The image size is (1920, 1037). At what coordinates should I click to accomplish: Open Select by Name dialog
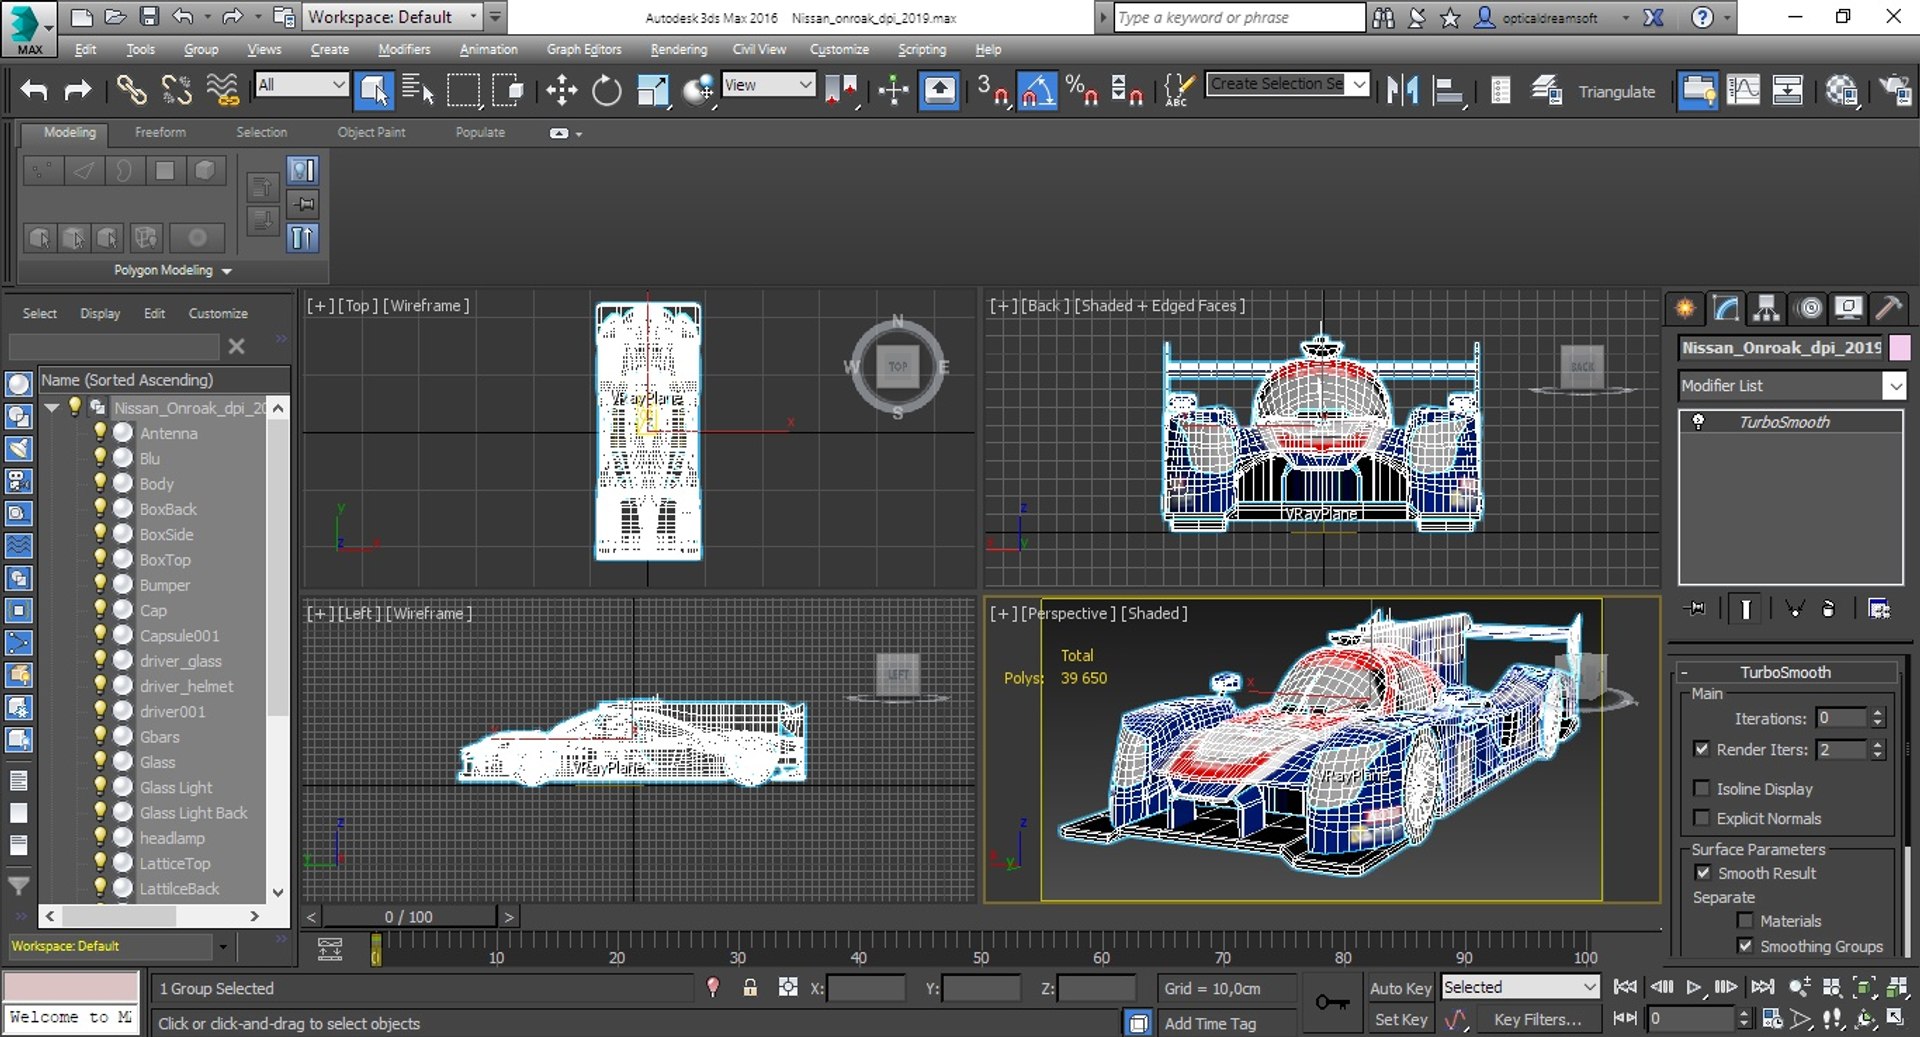[418, 90]
